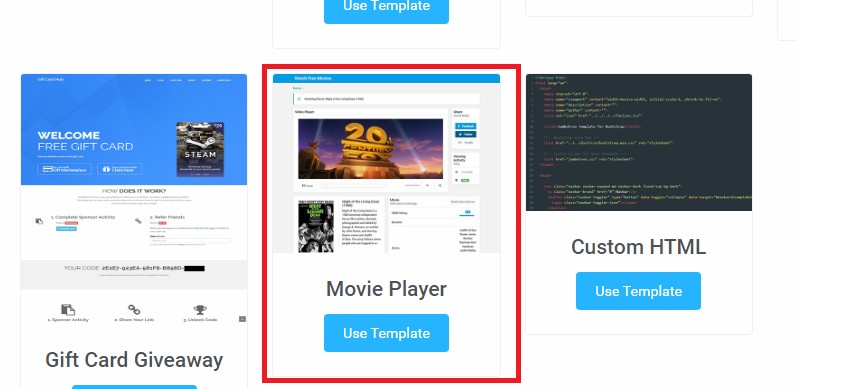The image size is (856, 389).
Task: Select the Movie Player title text
Action: click(x=386, y=289)
